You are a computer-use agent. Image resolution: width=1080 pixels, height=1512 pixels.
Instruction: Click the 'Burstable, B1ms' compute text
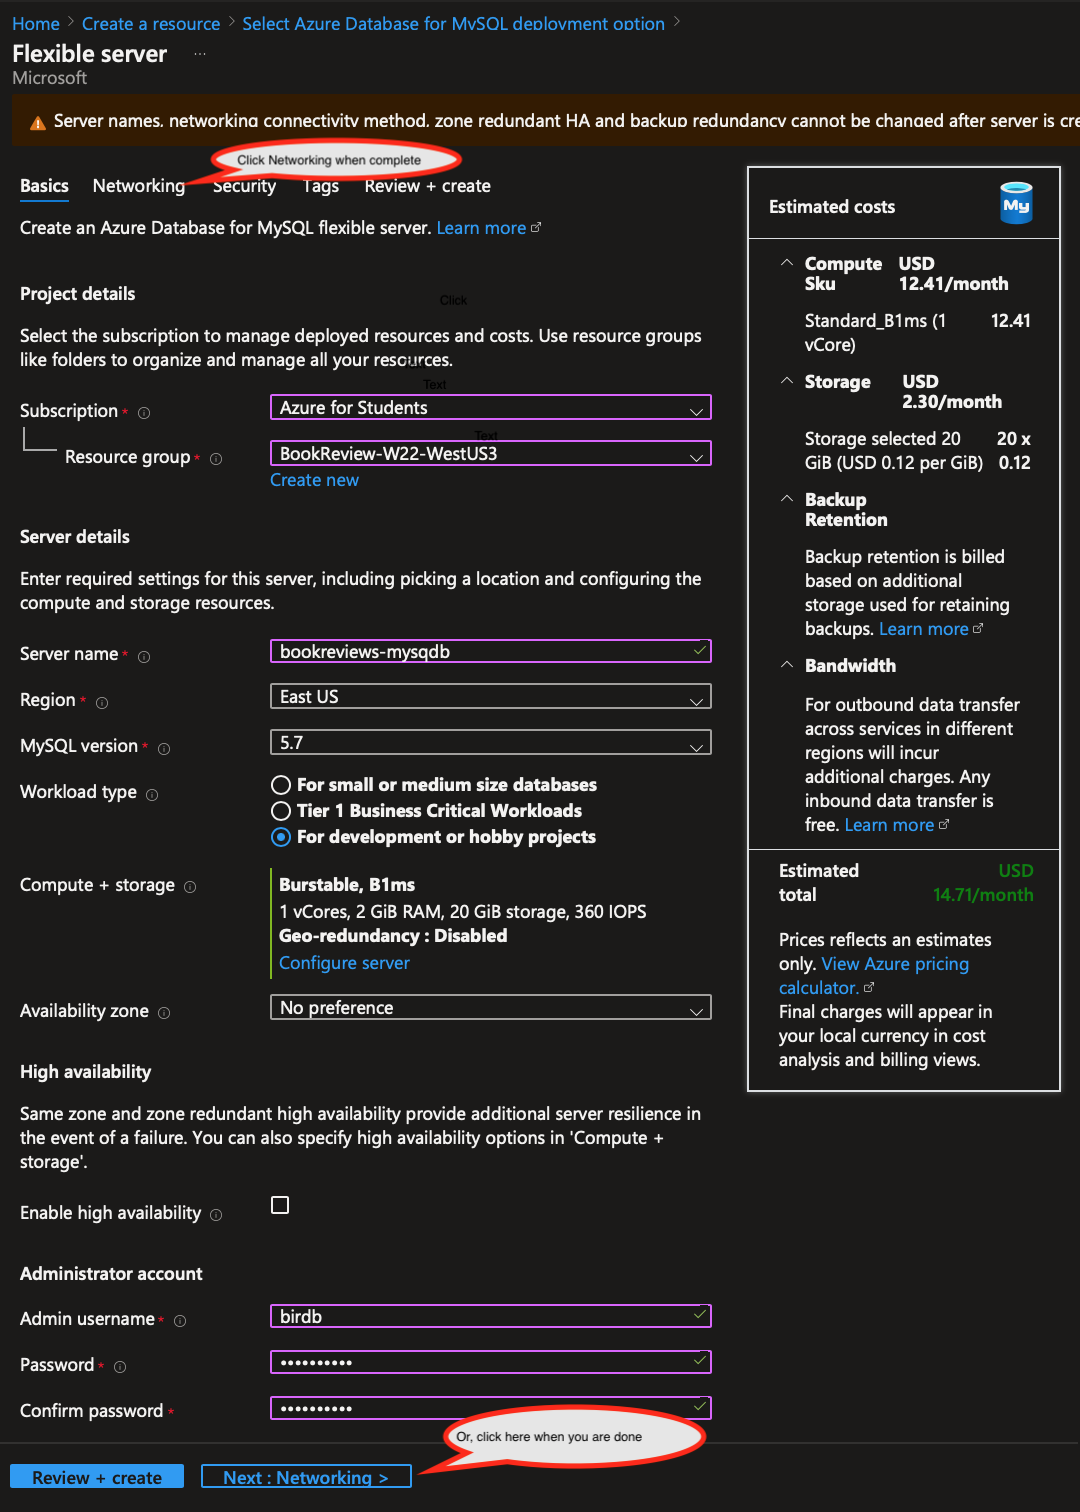tap(347, 885)
